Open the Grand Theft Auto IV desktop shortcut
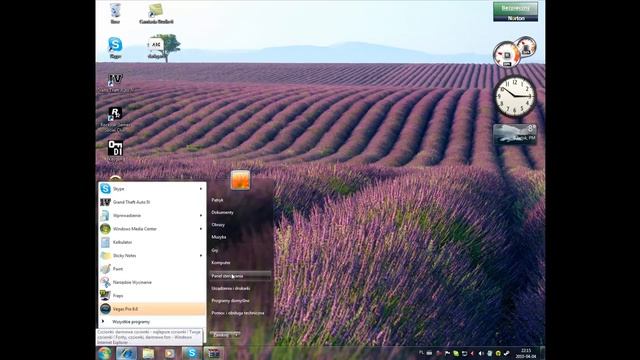 (116, 81)
